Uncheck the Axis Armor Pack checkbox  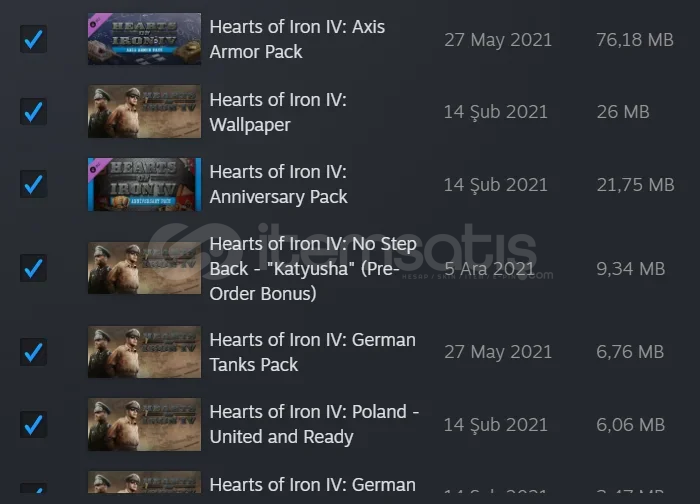point(33,39)
